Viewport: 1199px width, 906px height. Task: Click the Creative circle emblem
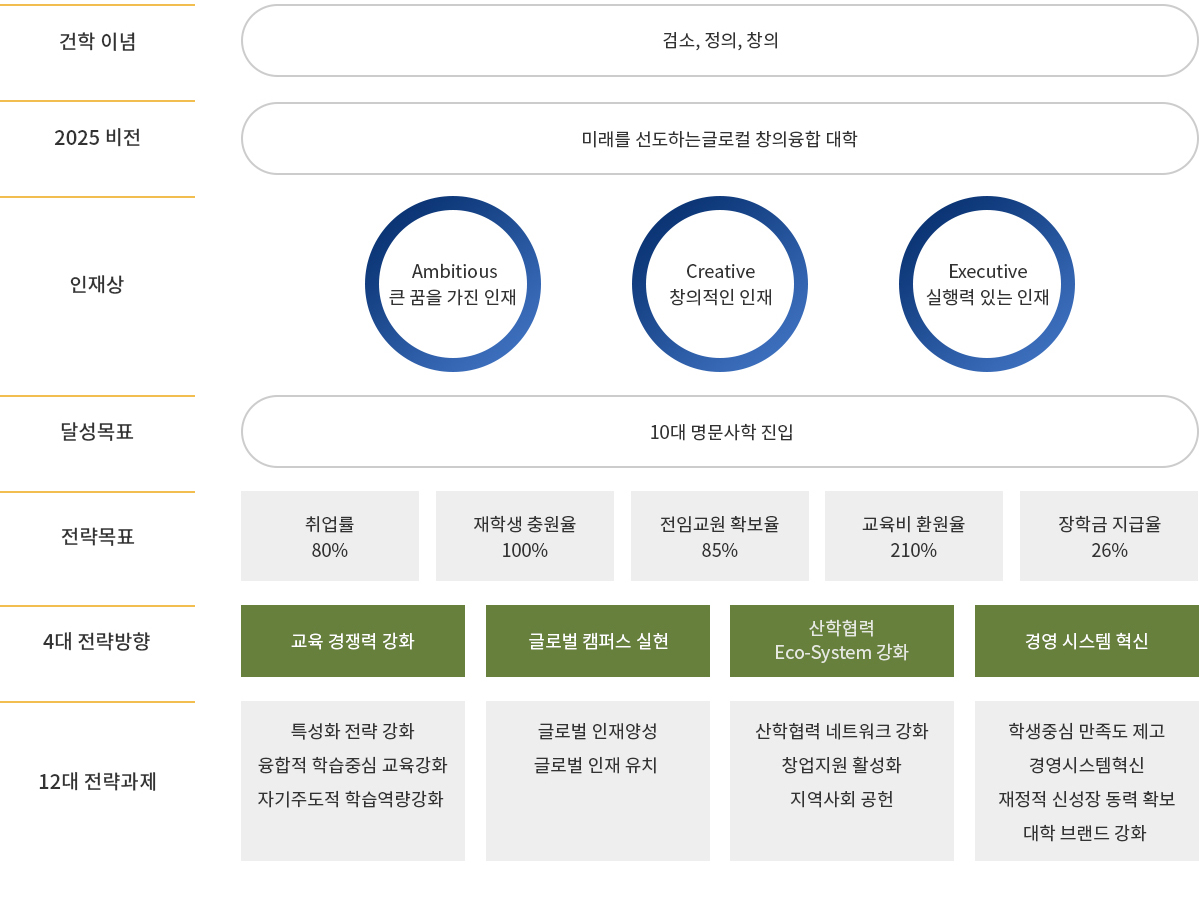point(720,284)
